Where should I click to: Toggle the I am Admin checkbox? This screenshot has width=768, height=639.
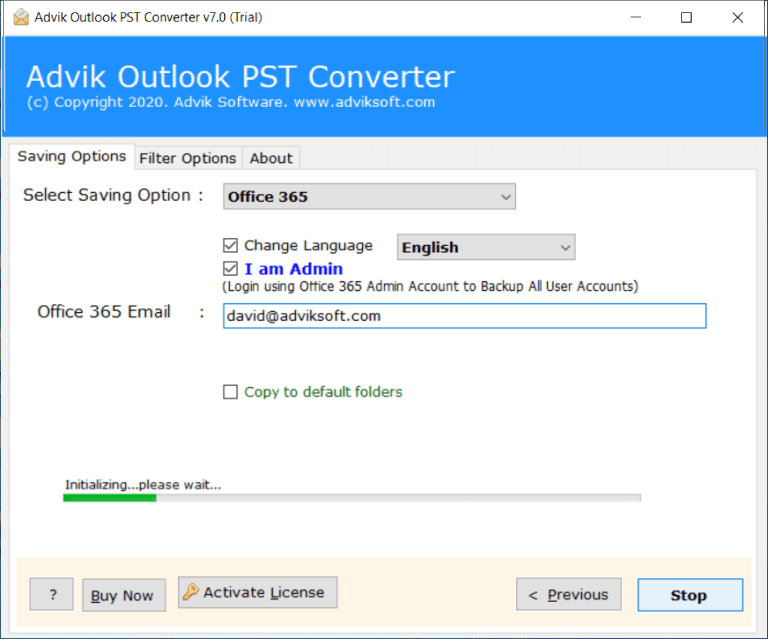coord(231,269)
